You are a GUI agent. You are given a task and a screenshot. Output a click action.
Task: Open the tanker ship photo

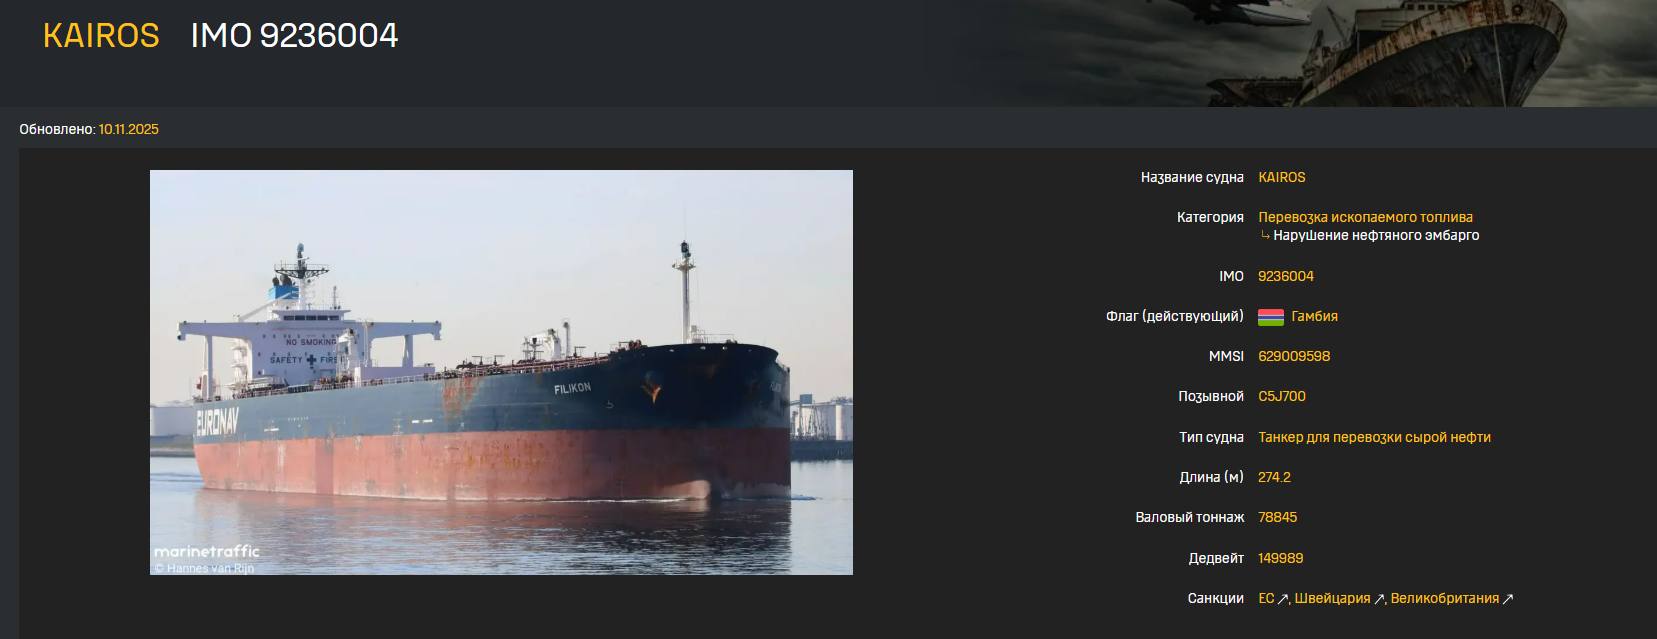[x=501, y=372]
